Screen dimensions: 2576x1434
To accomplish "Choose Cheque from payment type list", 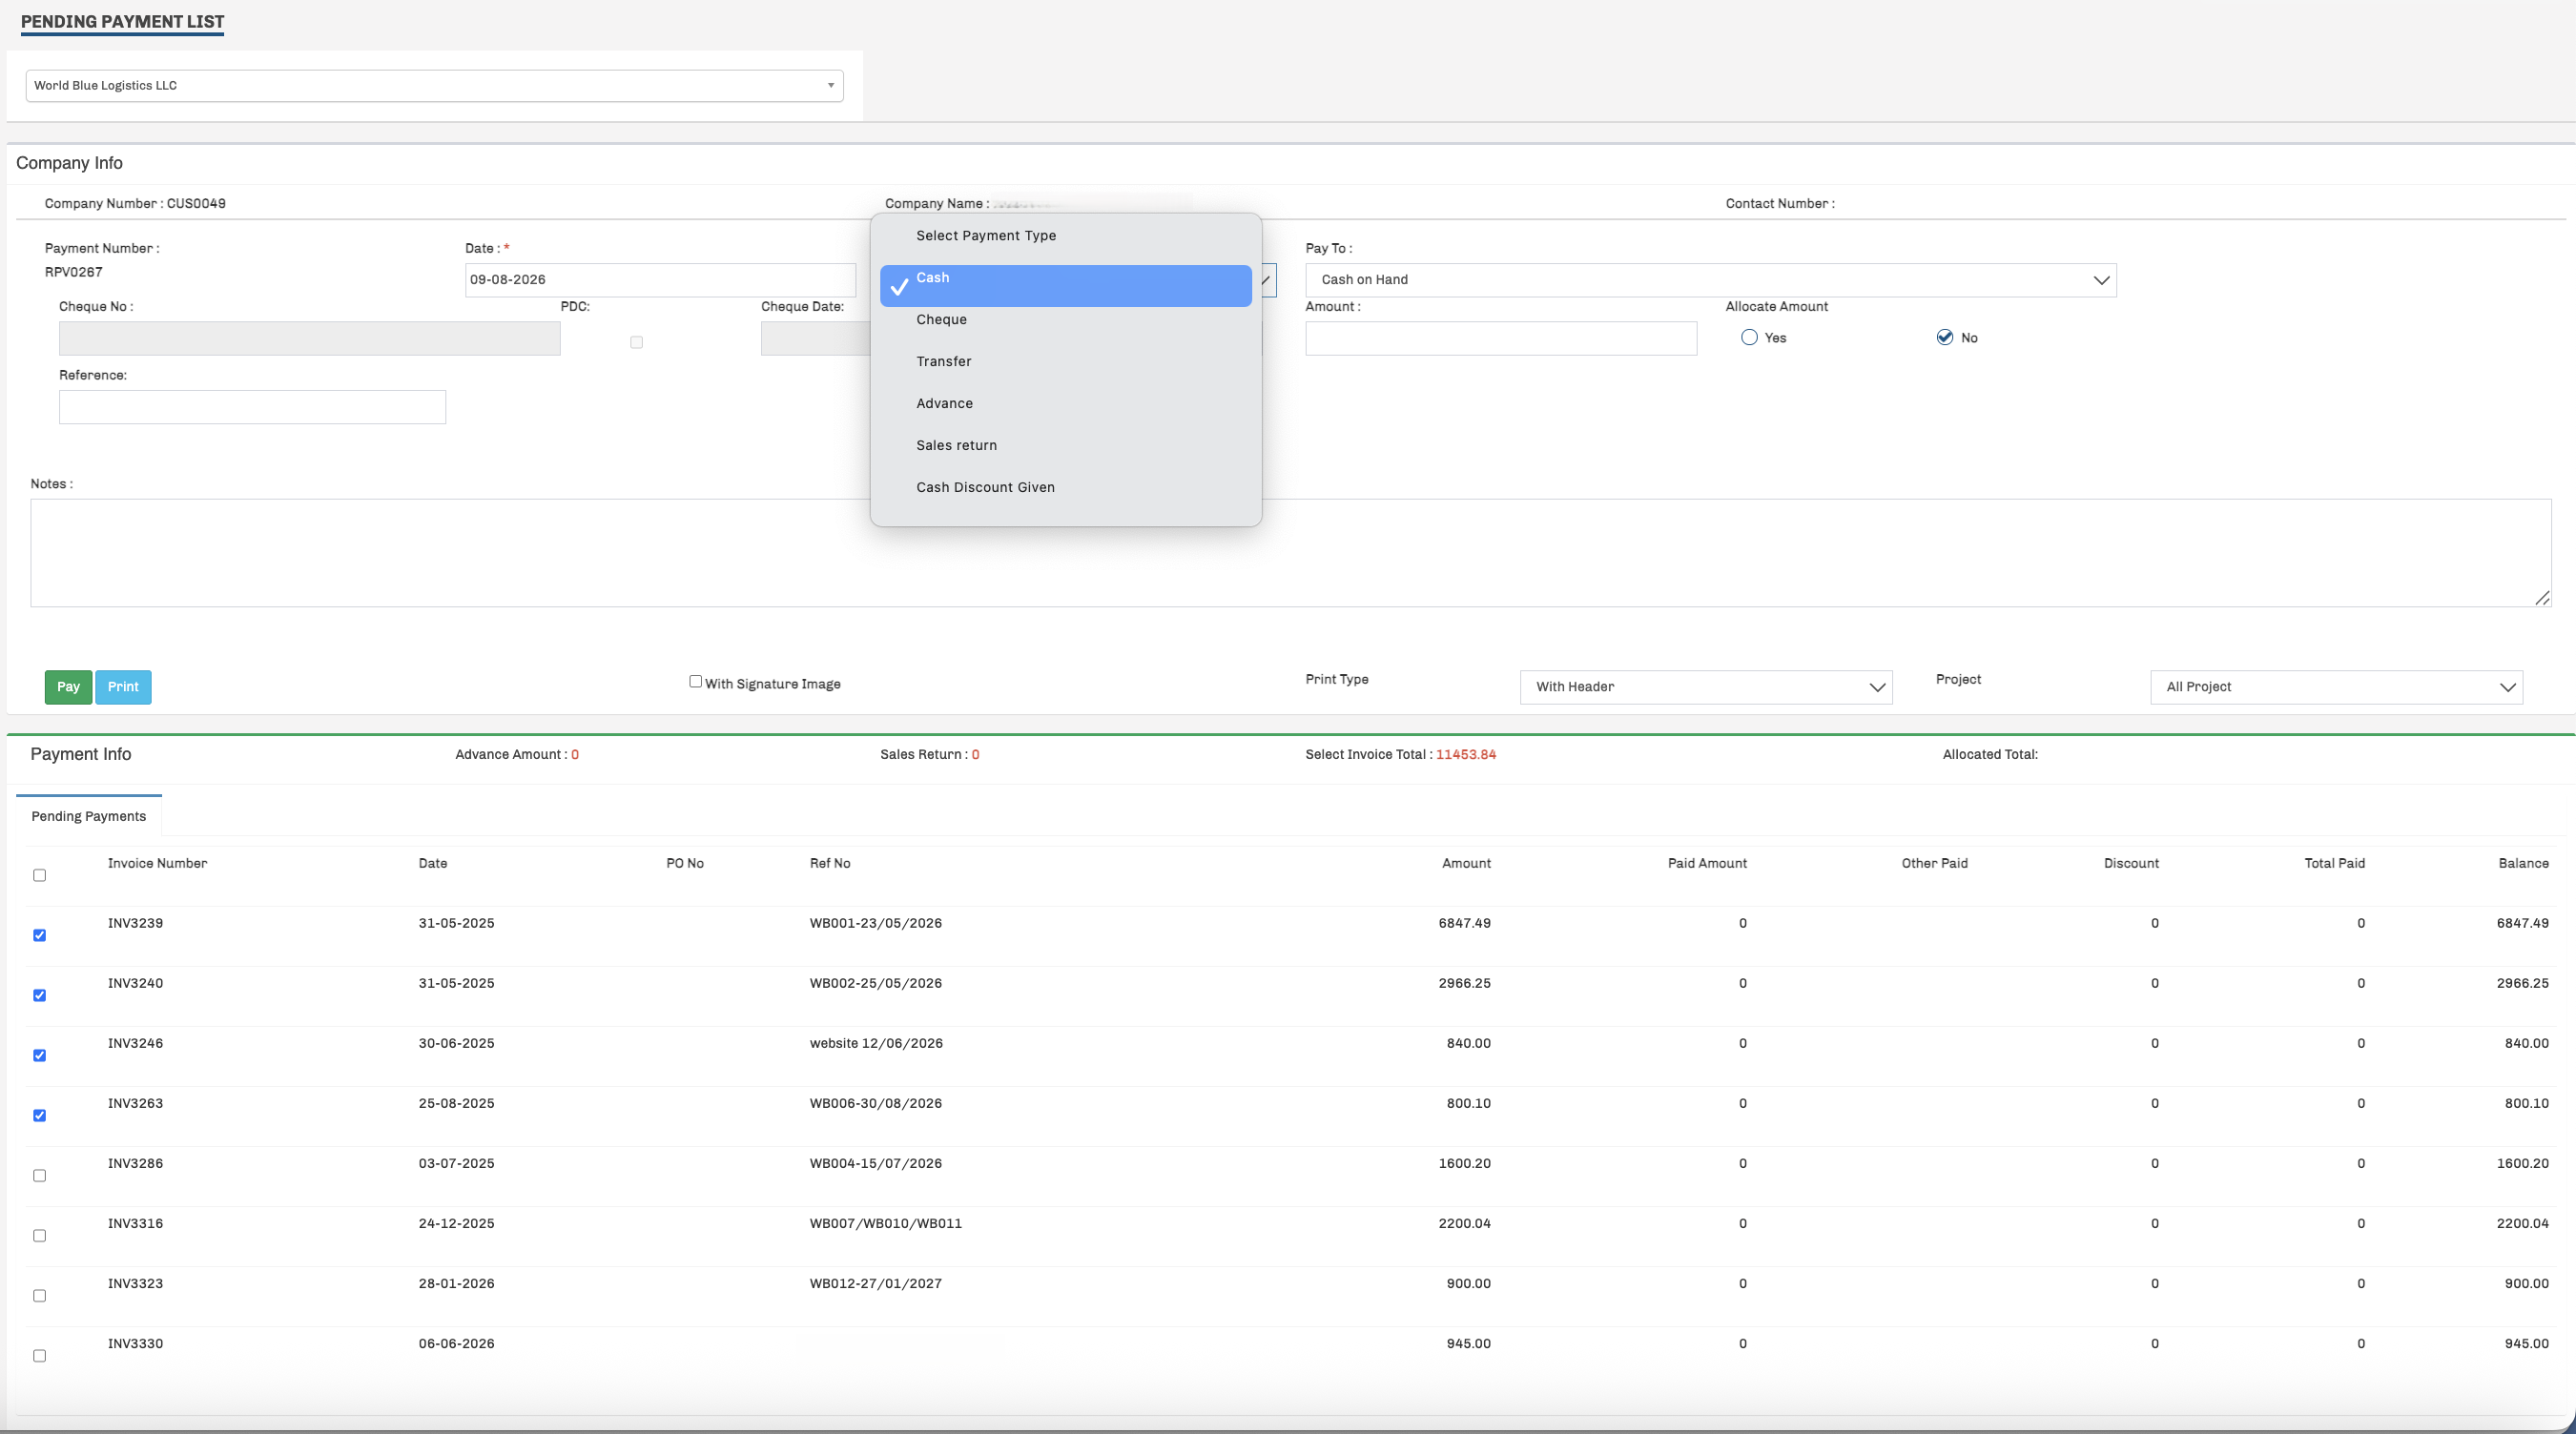I will tap(1065, 320).
